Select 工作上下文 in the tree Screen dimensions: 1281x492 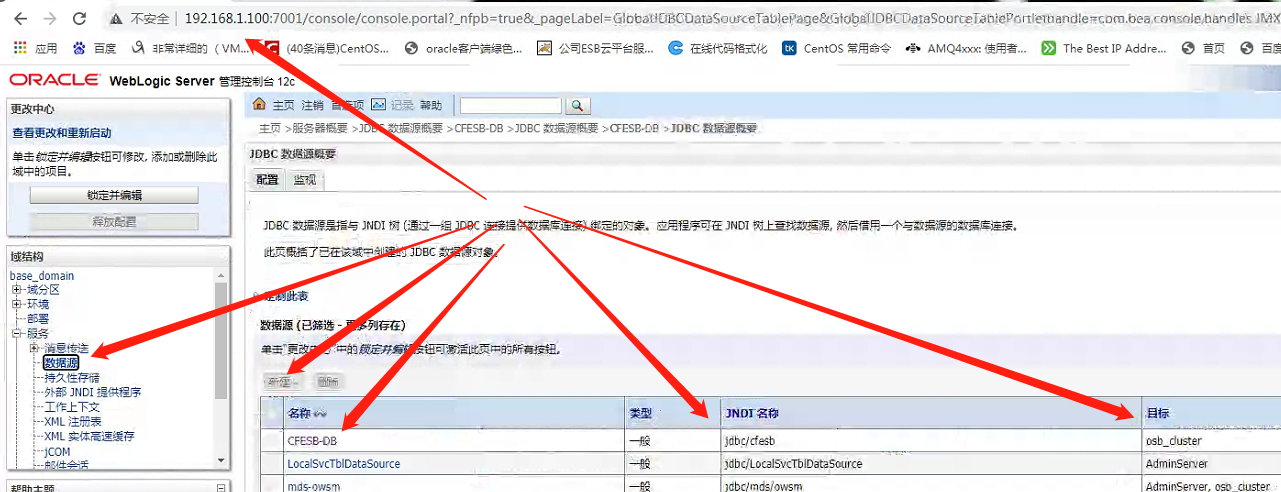point(72,407)
